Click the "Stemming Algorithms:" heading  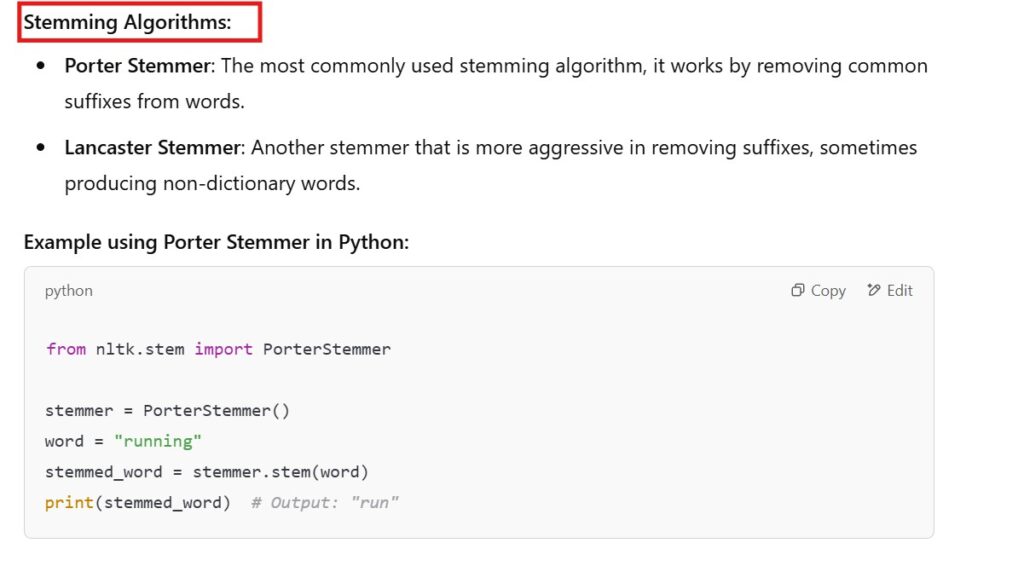127,23
